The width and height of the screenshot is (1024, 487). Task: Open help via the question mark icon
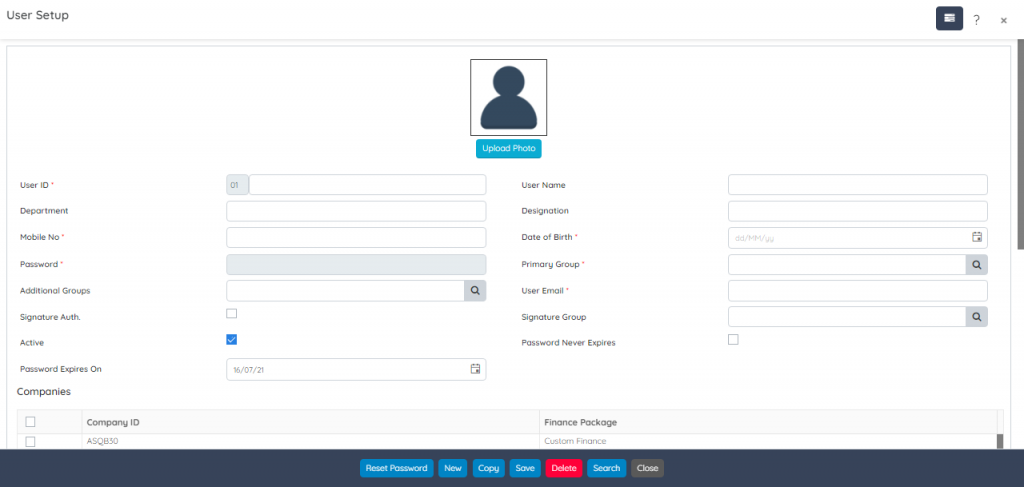point(976,19)
